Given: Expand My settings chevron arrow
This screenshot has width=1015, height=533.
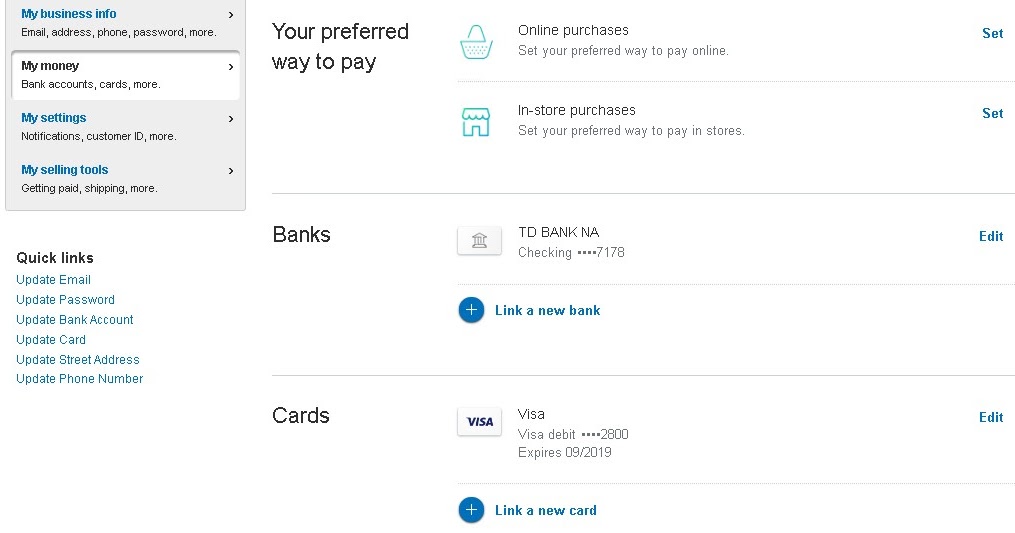Looking at the screenshot, I should click(231, 119).
